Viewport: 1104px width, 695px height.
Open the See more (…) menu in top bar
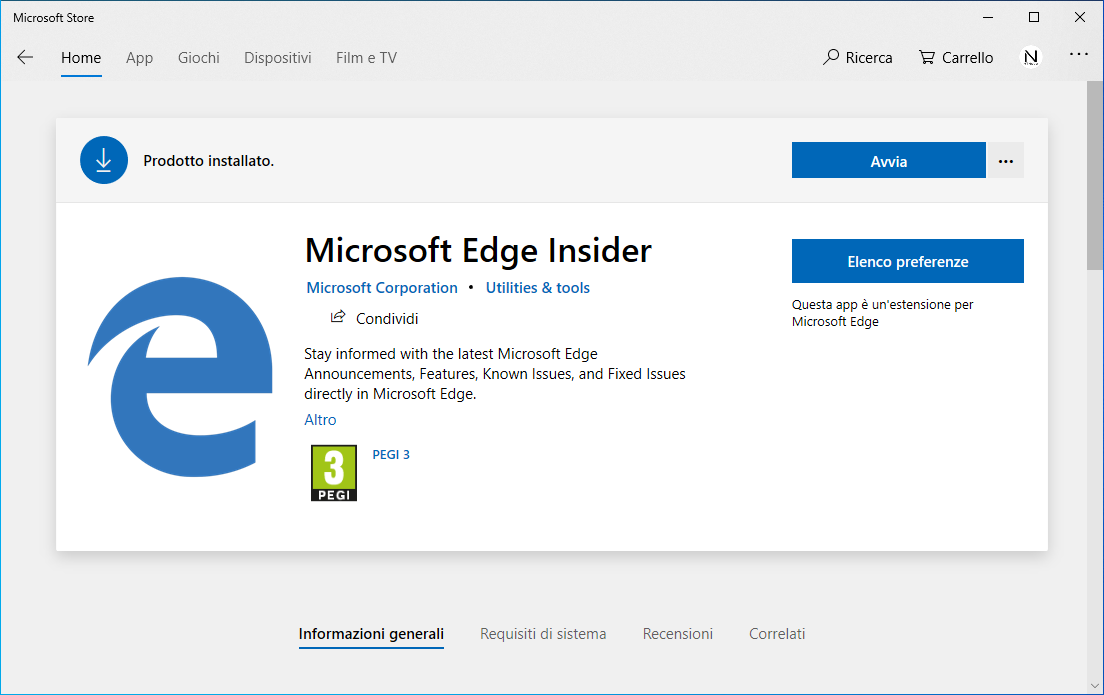(1078, 57)
